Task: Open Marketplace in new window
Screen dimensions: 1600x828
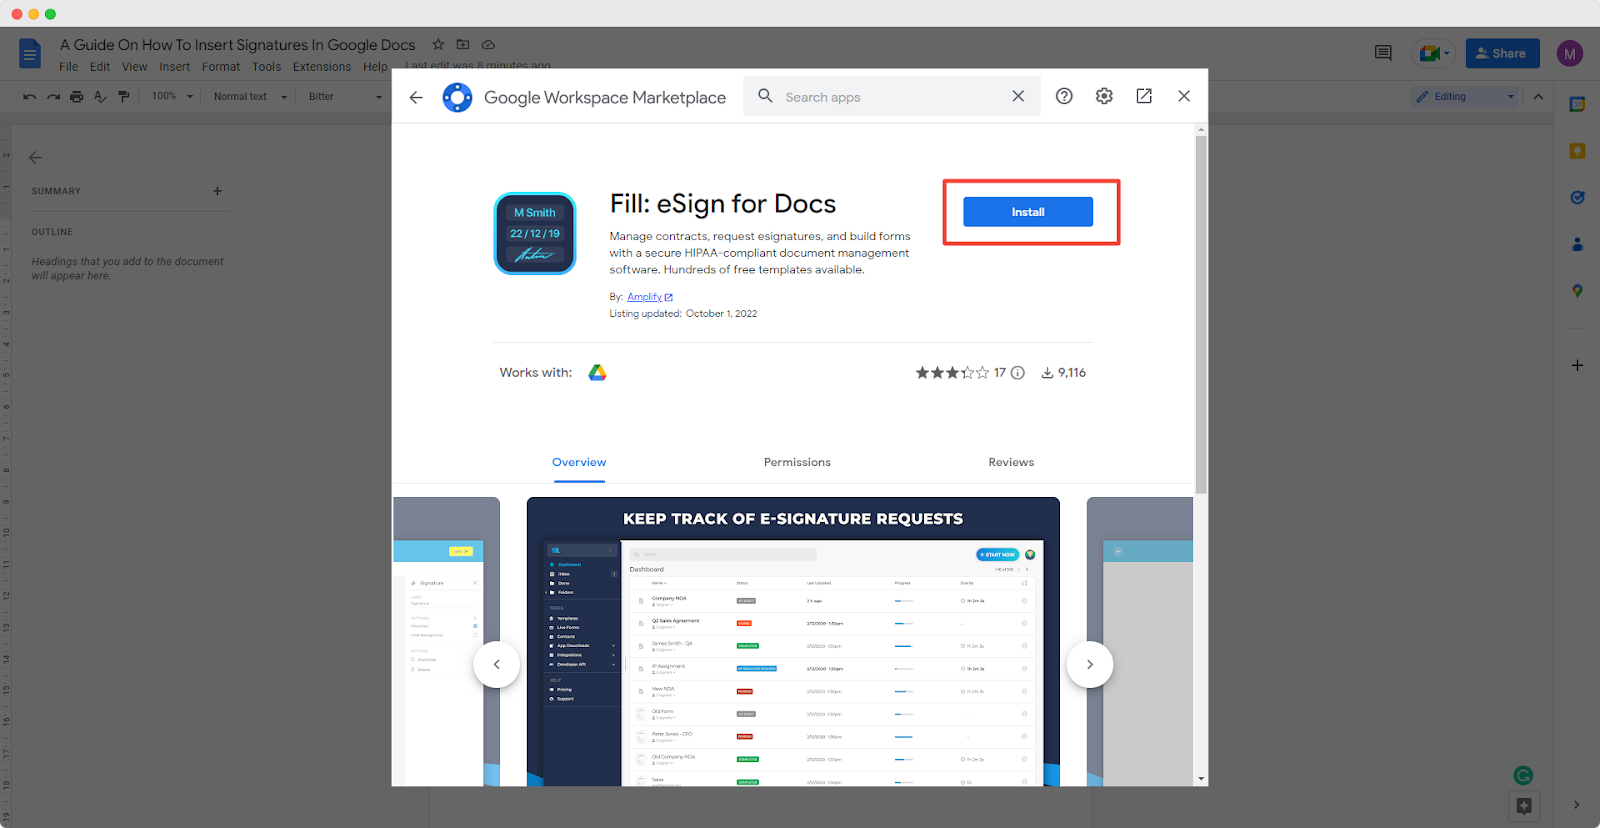Action: (1144, 96)
